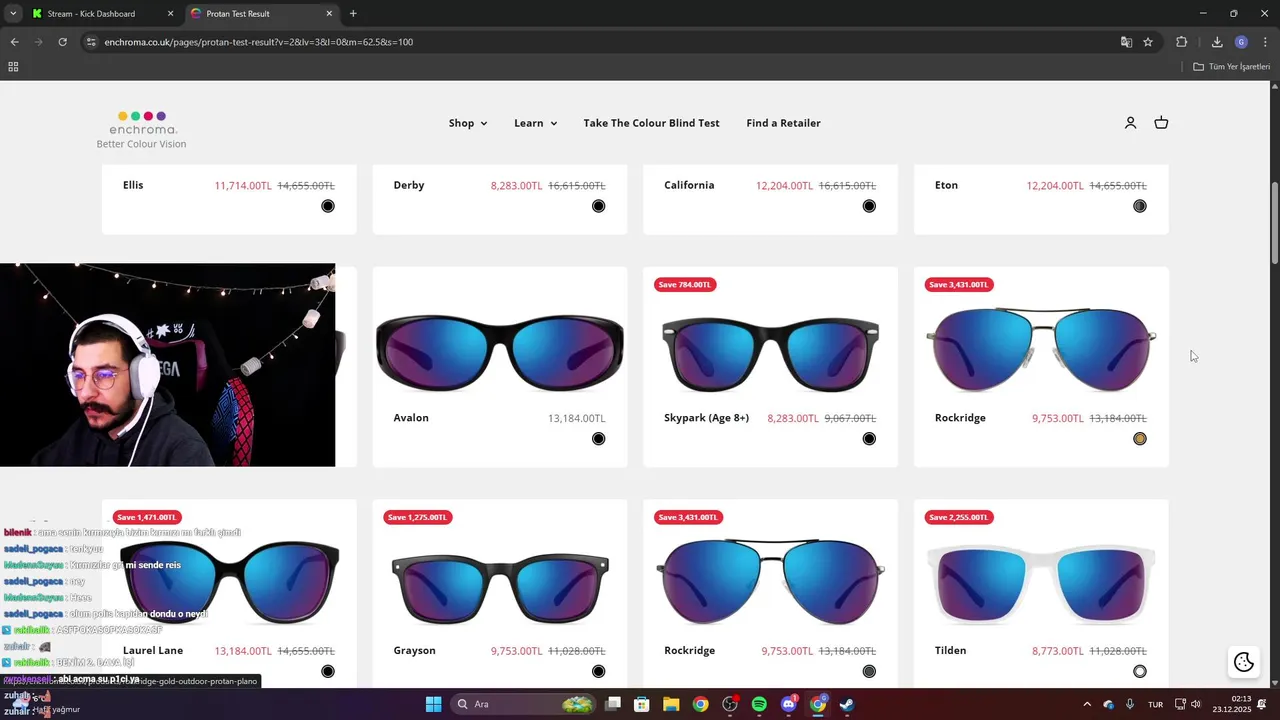The width and height of the screenshot is (1280, 720).
Task: Click the browser address bar URL
Action: pyautogui.click(x=258, y=42)
